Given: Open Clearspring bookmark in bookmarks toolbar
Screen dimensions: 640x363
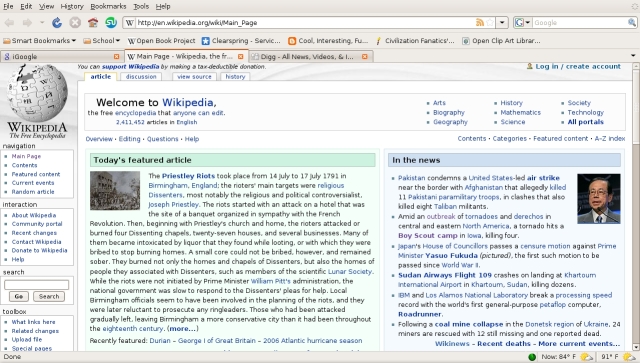Looking at the screenshot, I should pos(241,41).
